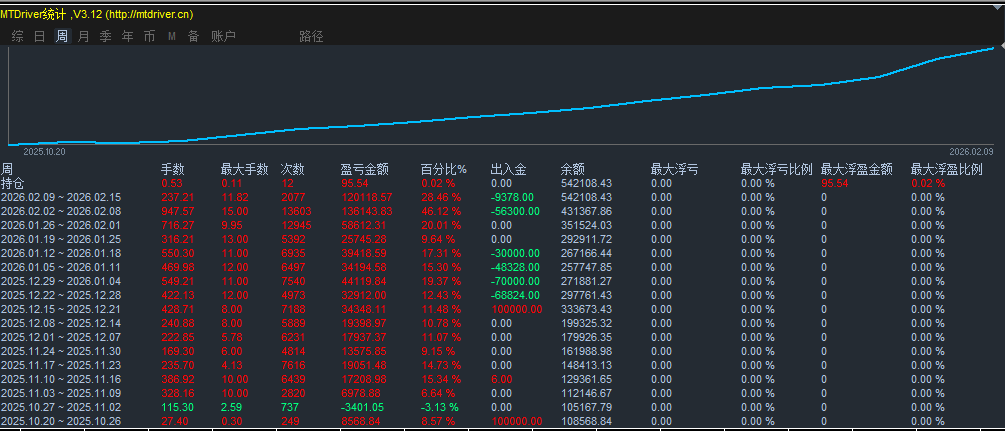
Task: Click the withdrawal value -70000.00
Action: (515, 281)
